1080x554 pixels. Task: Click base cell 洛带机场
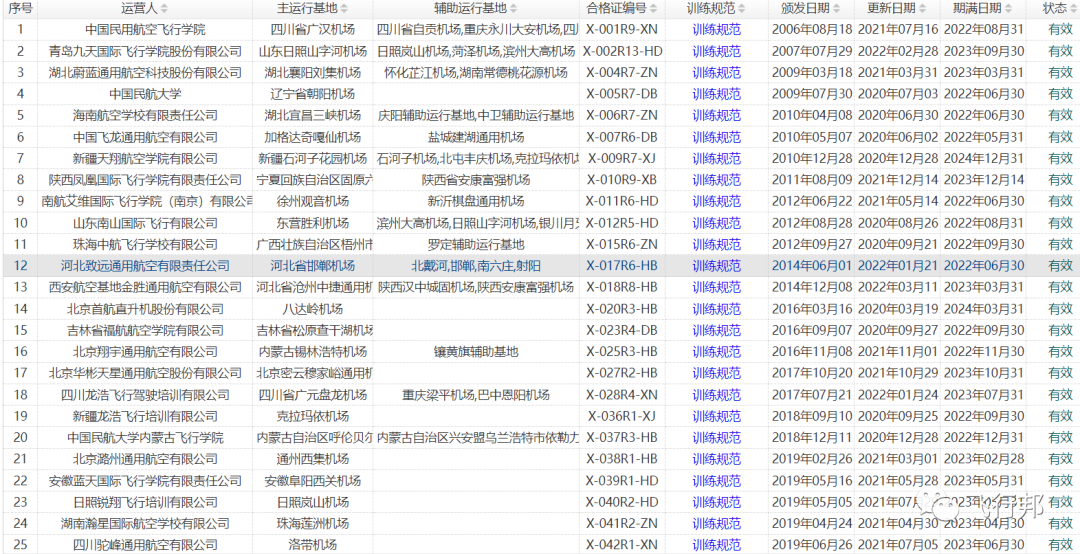(x=313, y=544)
